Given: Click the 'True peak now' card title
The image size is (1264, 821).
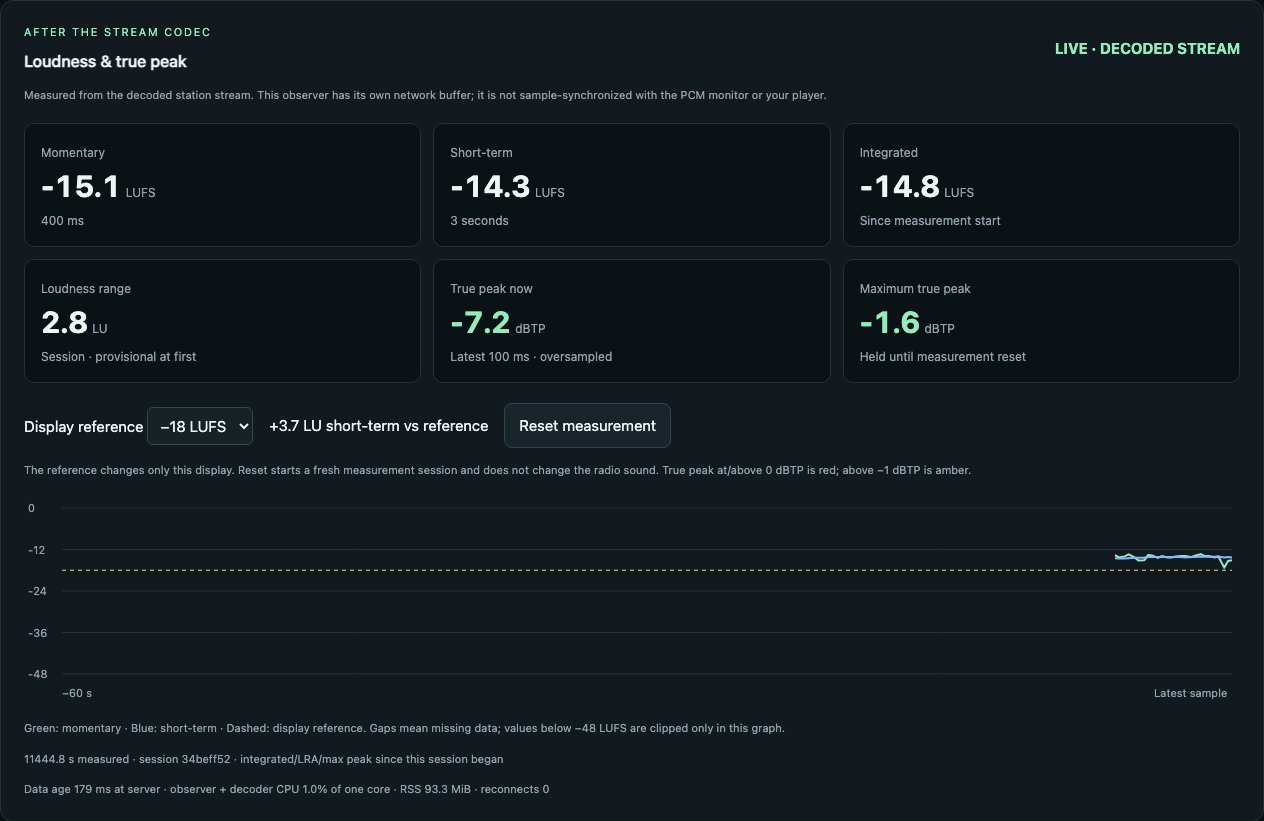Looking at the screenshot, I should point(491,289).
